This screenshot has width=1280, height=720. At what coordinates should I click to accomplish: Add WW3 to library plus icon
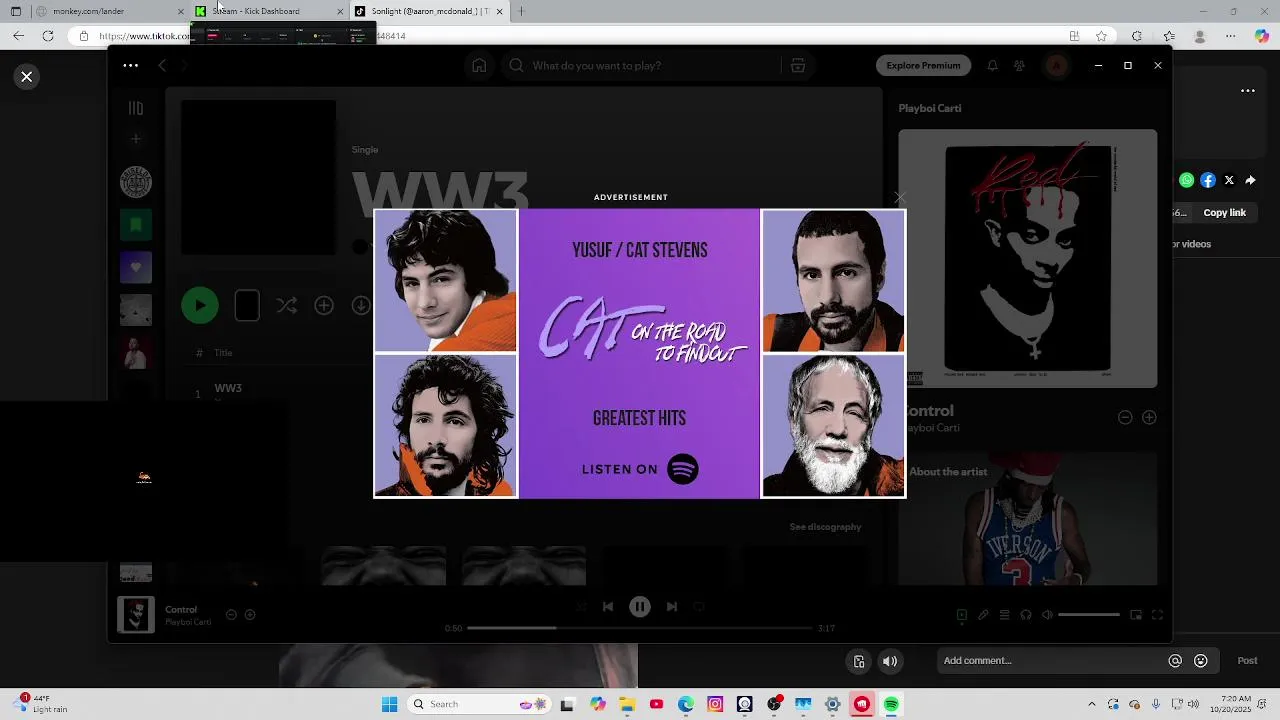324,306
